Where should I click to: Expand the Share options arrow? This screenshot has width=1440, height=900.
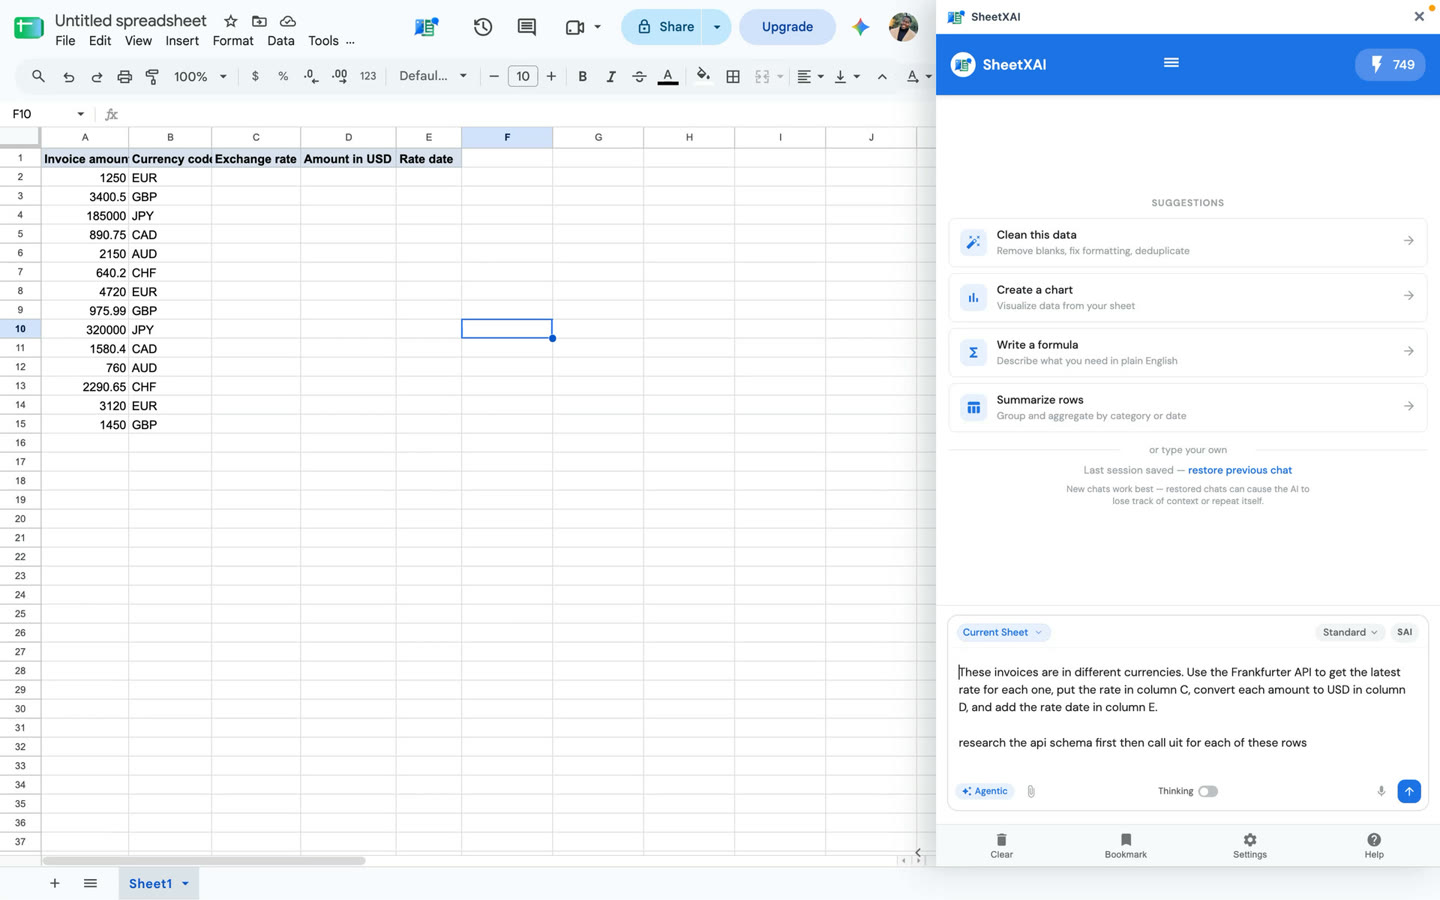point(717,27)
